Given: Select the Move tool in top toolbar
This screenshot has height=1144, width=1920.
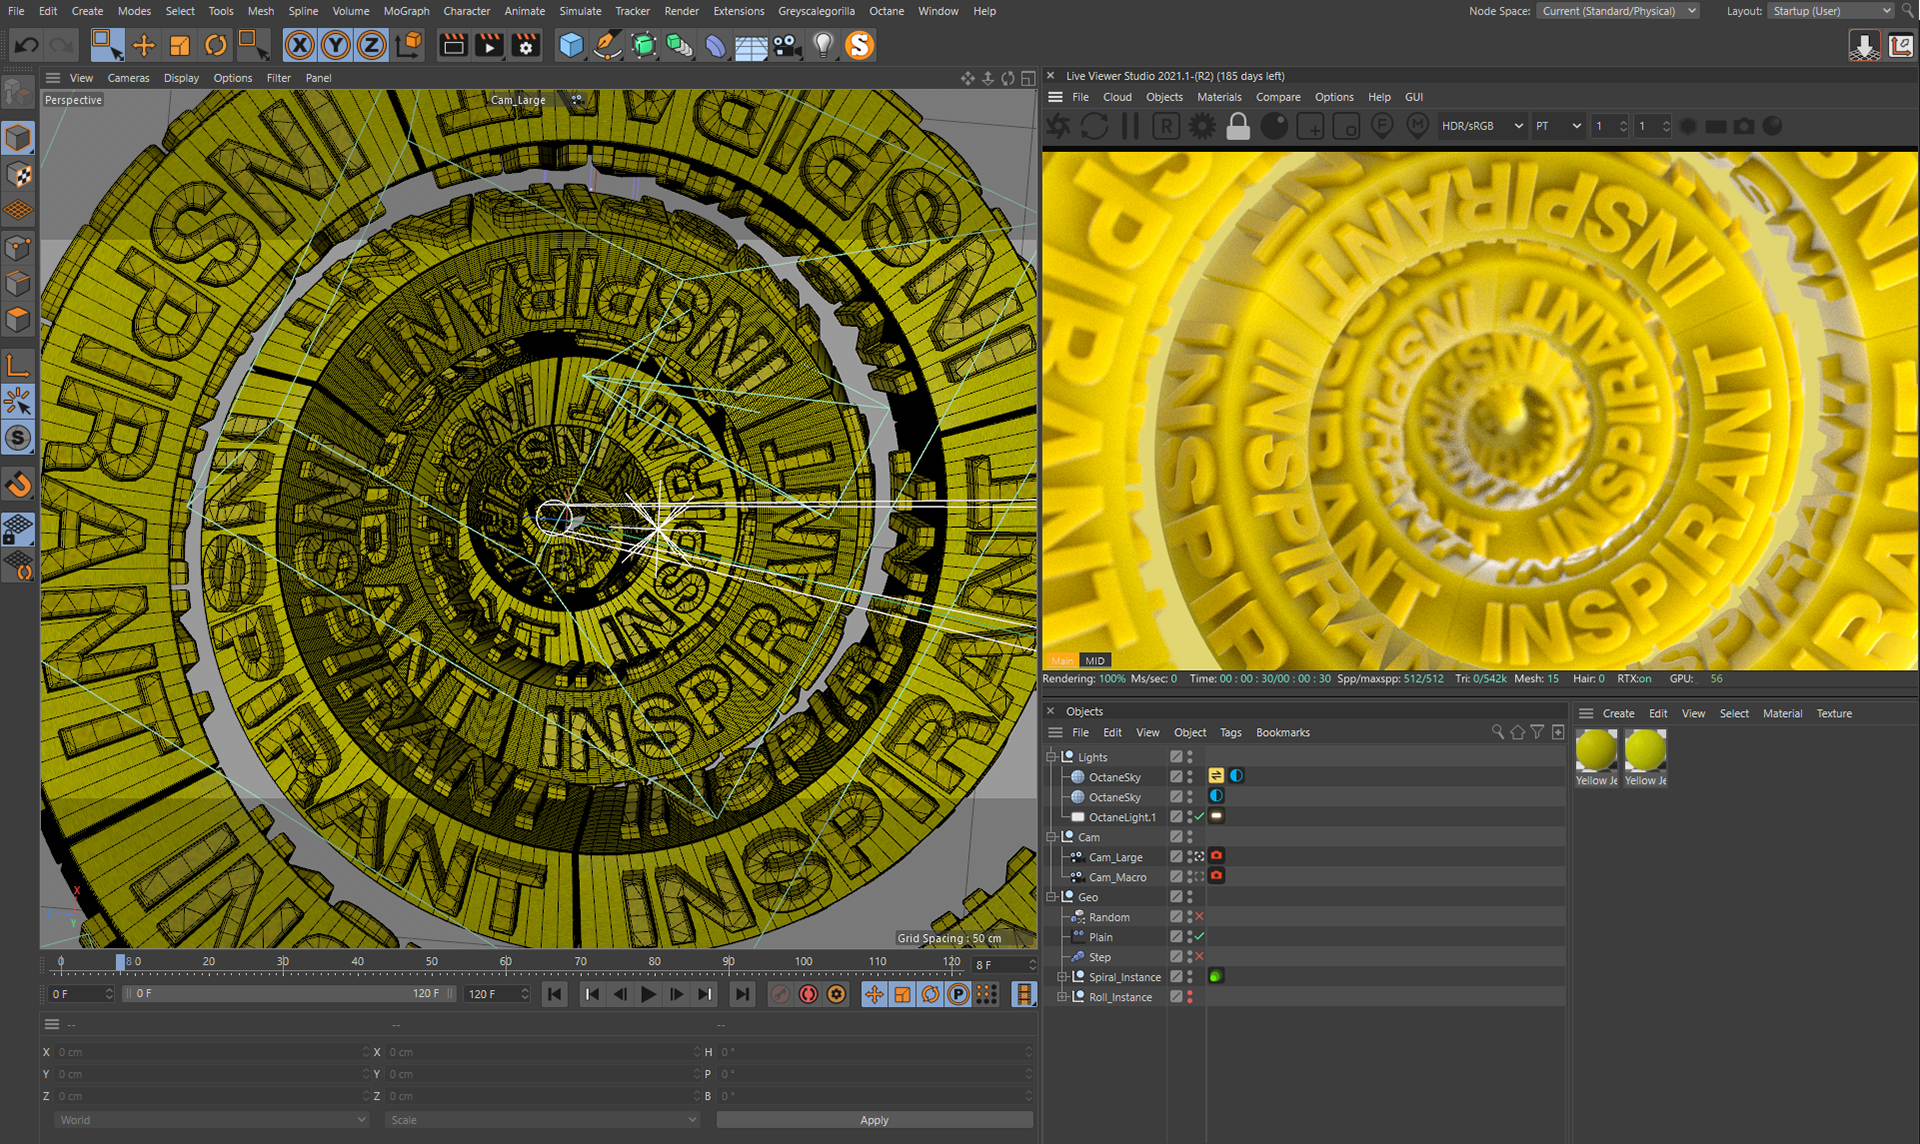Looking at the screenshot, I should [143, 45].
